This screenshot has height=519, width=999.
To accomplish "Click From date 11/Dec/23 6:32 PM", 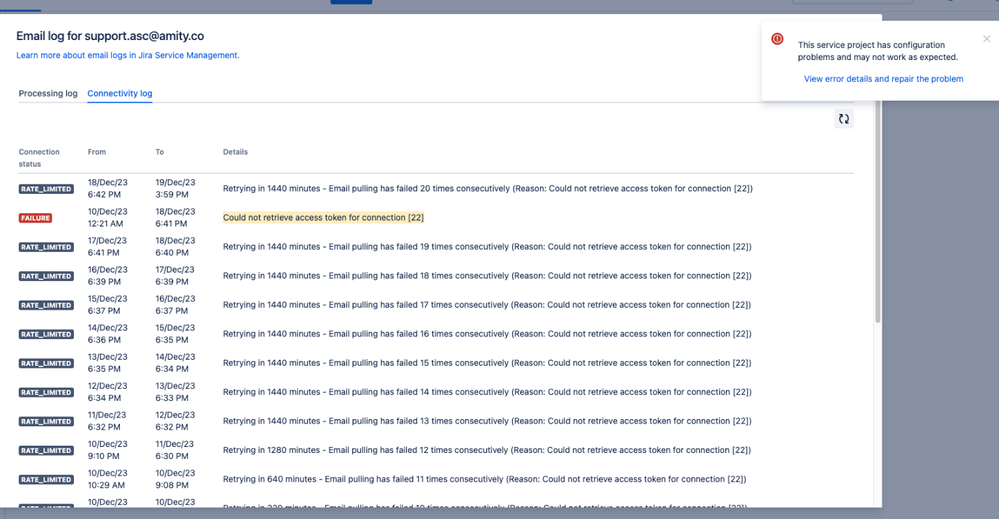I will pos(107,421).
